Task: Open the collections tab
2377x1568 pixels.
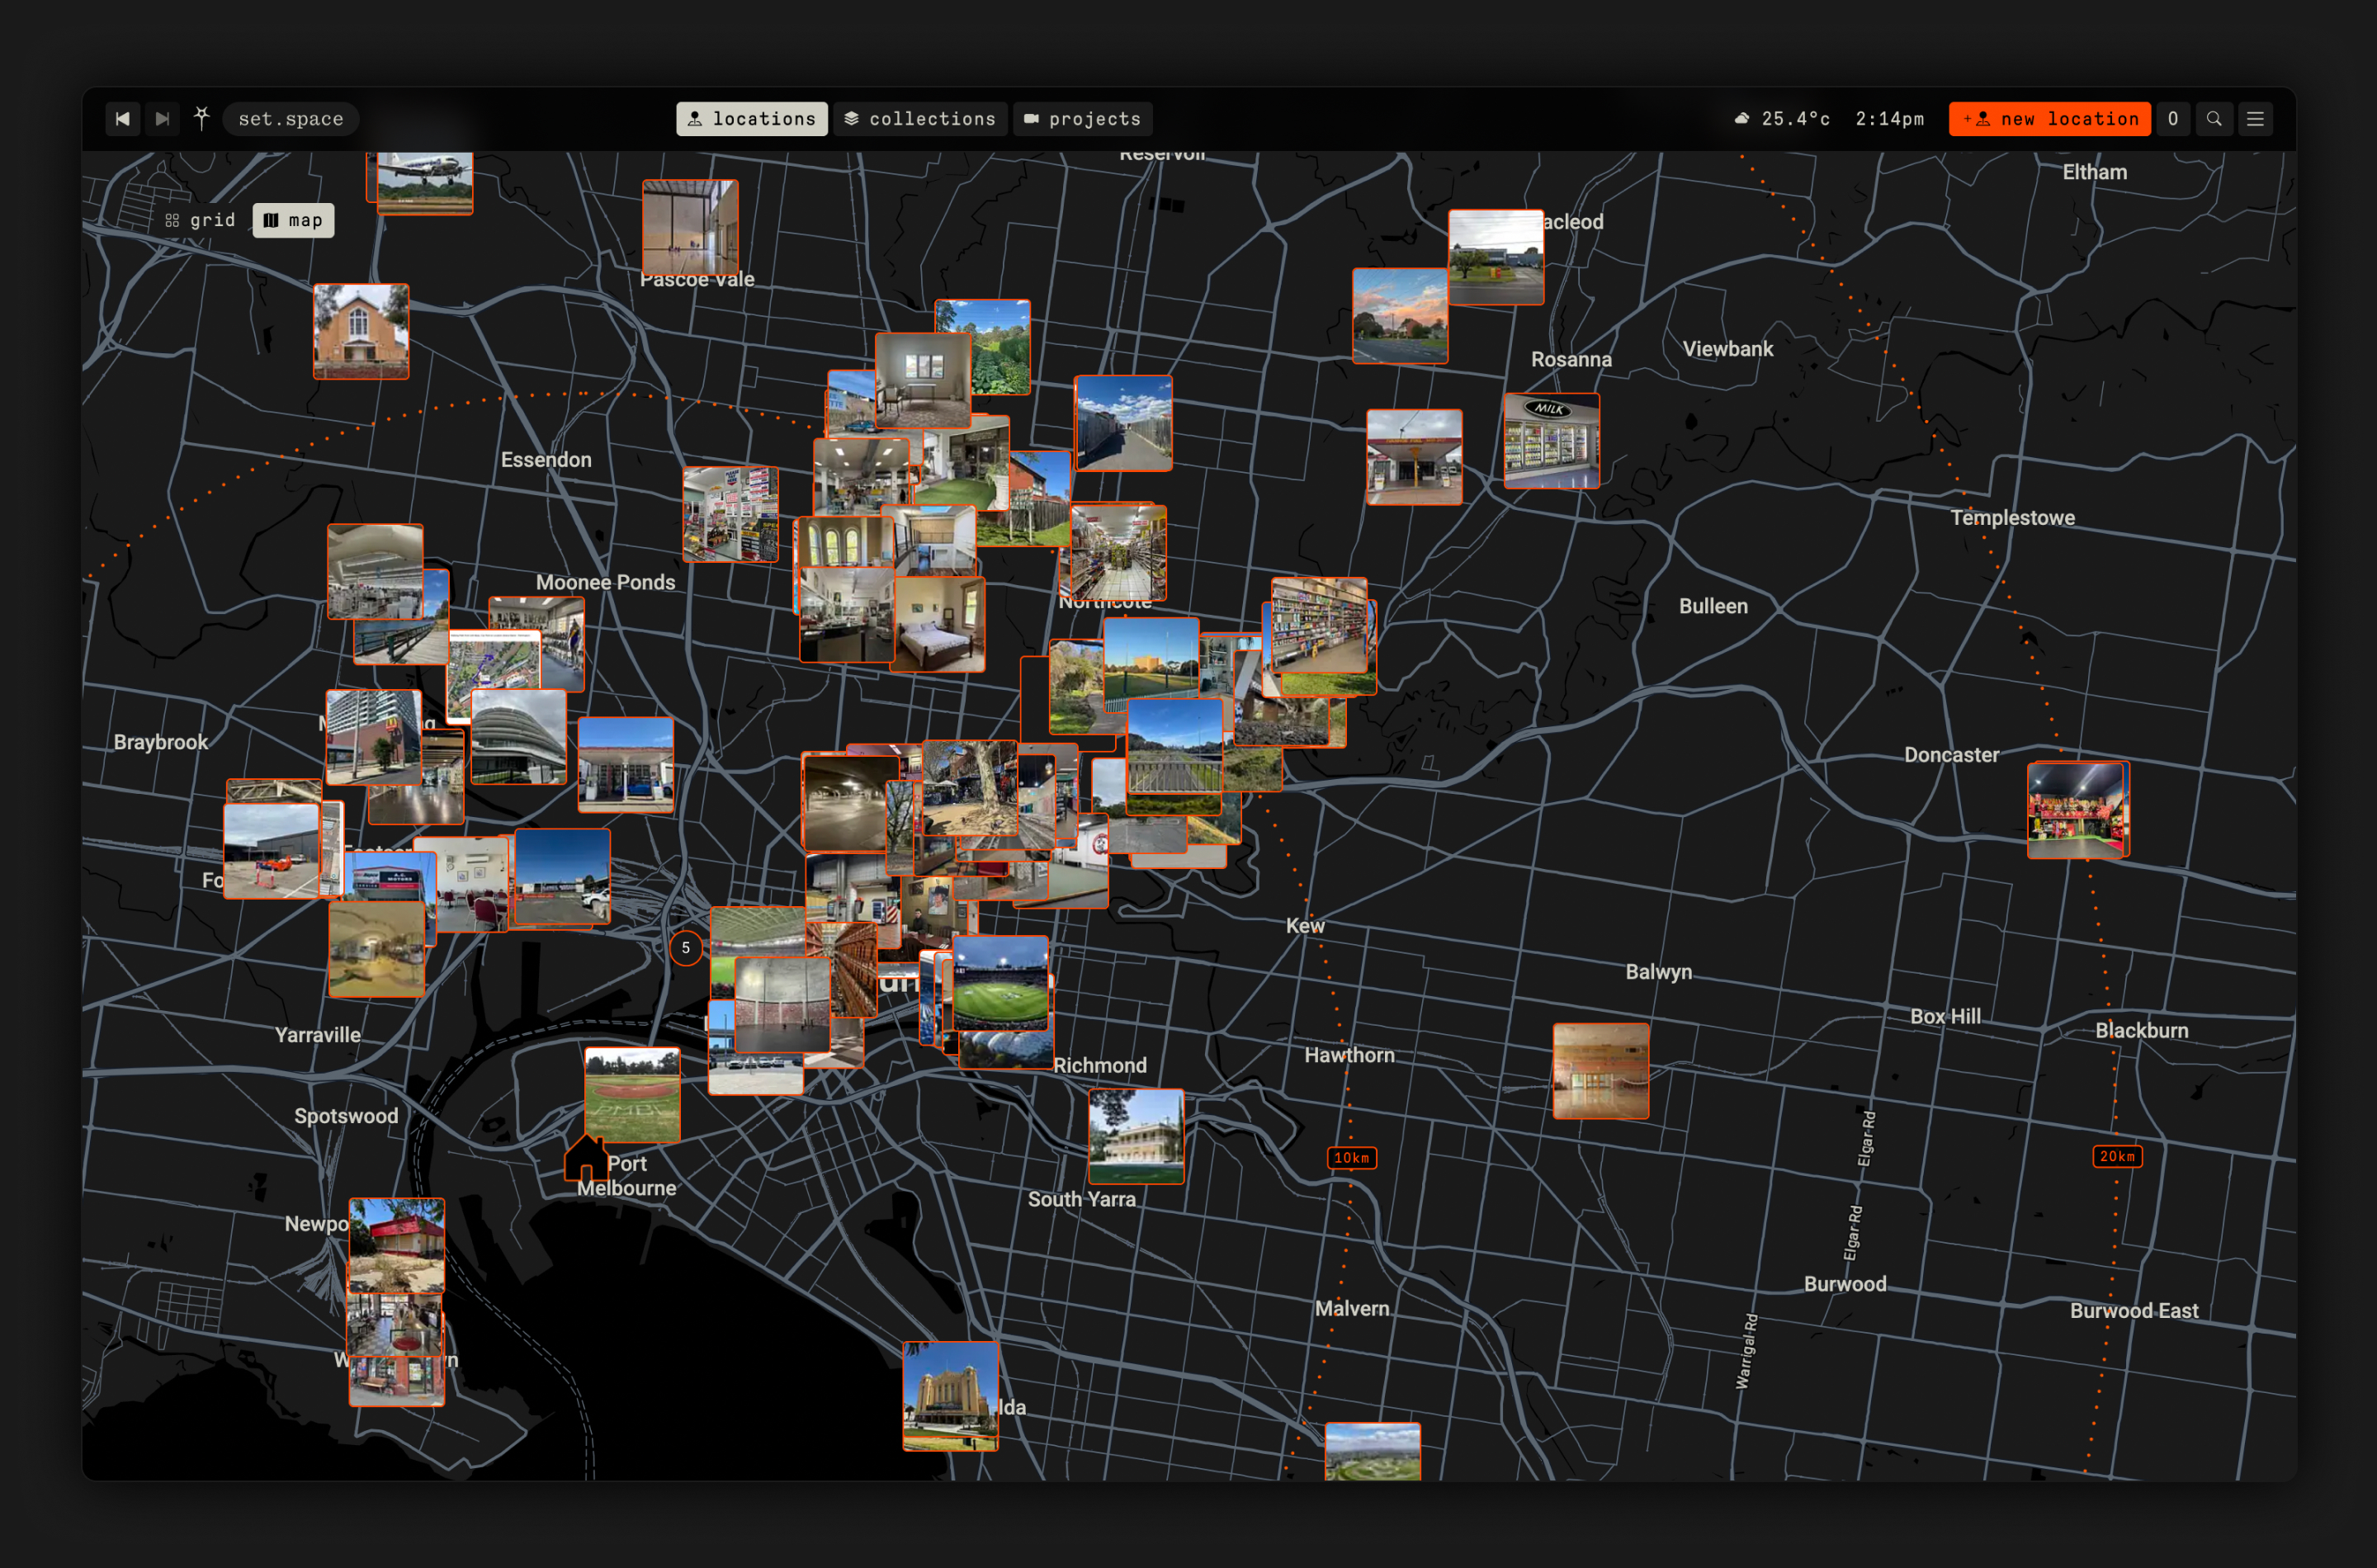Action: pos(920,119)
